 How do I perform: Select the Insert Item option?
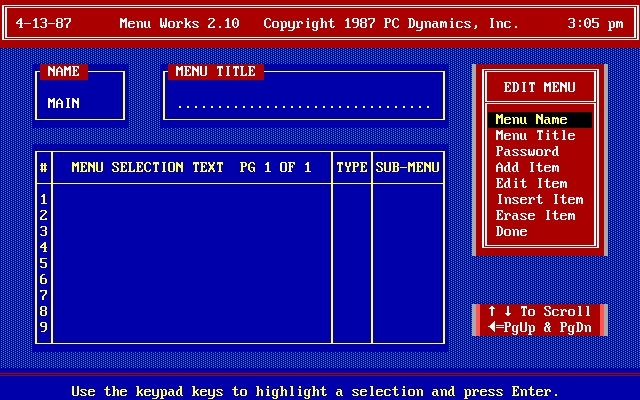click(x=539, y=199)
